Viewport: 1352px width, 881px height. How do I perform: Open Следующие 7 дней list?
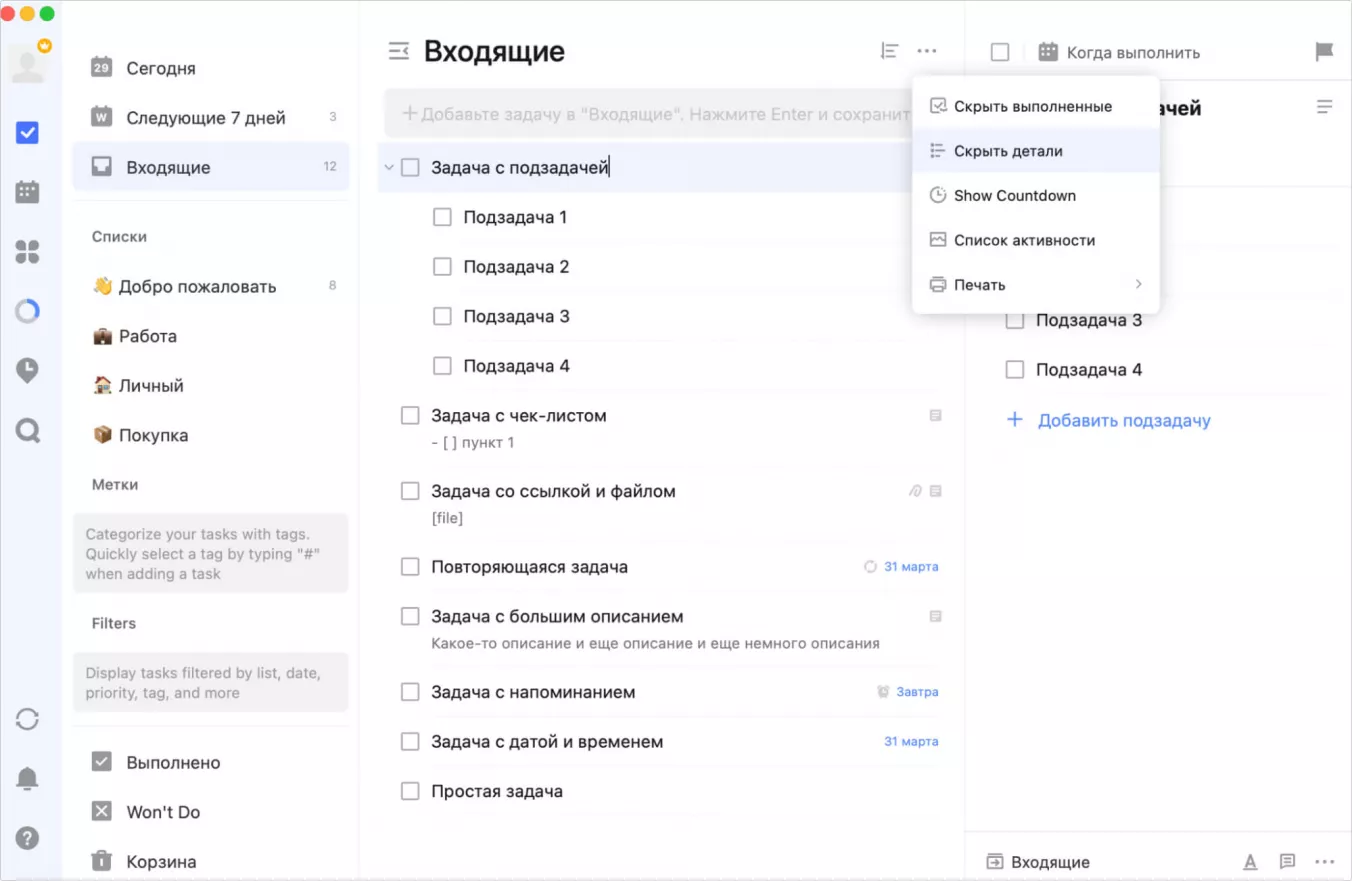pos(211,118)
